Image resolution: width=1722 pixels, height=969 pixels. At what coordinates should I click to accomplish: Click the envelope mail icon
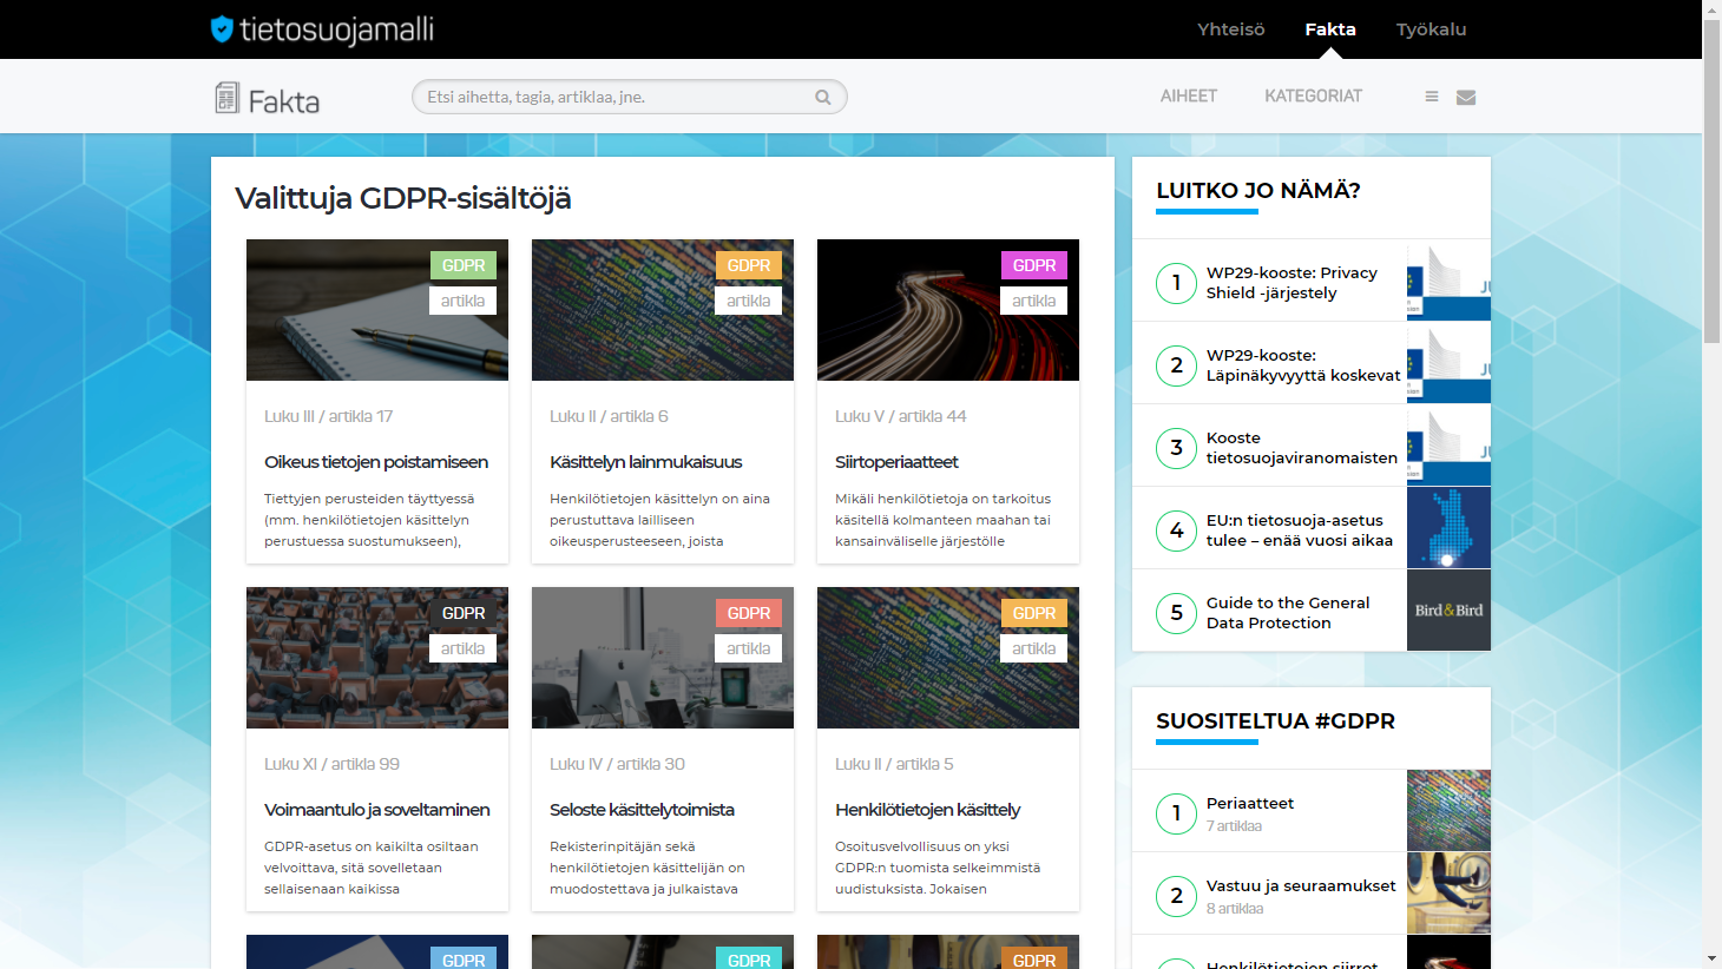click(1466, 97)
